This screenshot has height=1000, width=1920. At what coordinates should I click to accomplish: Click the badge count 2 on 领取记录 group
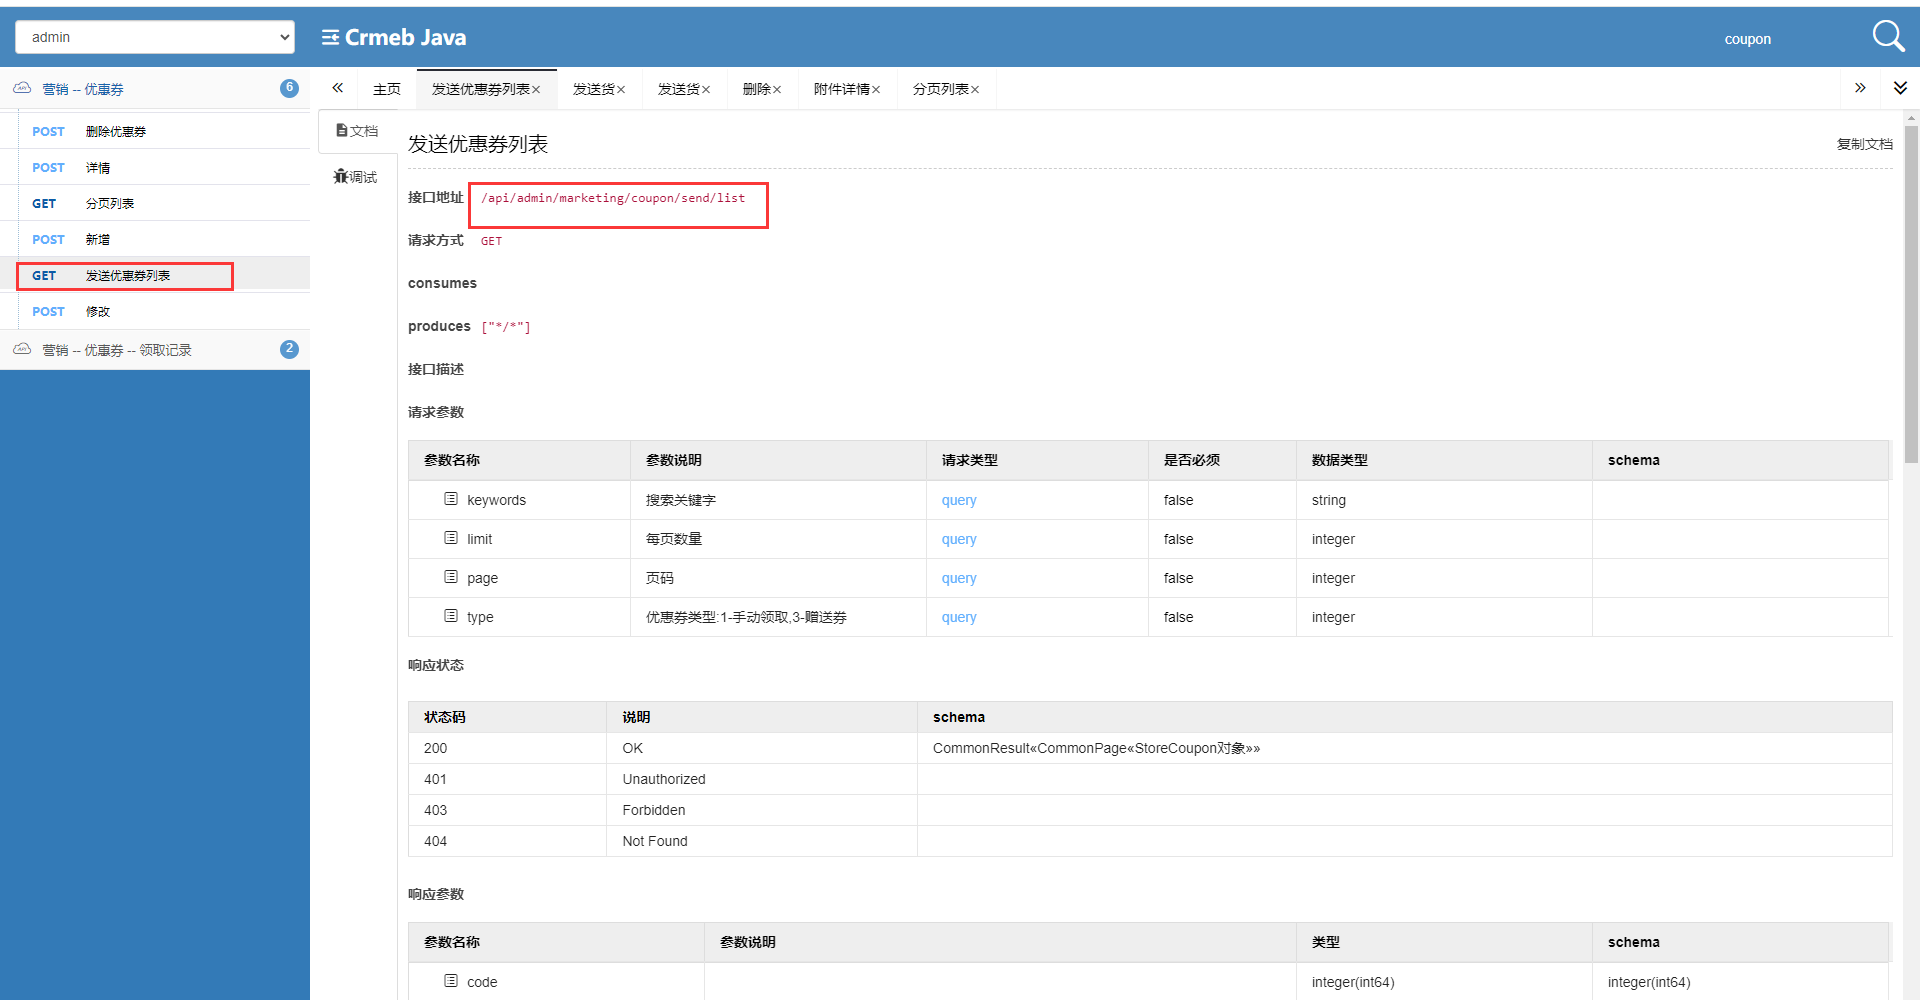click(289, 349)
